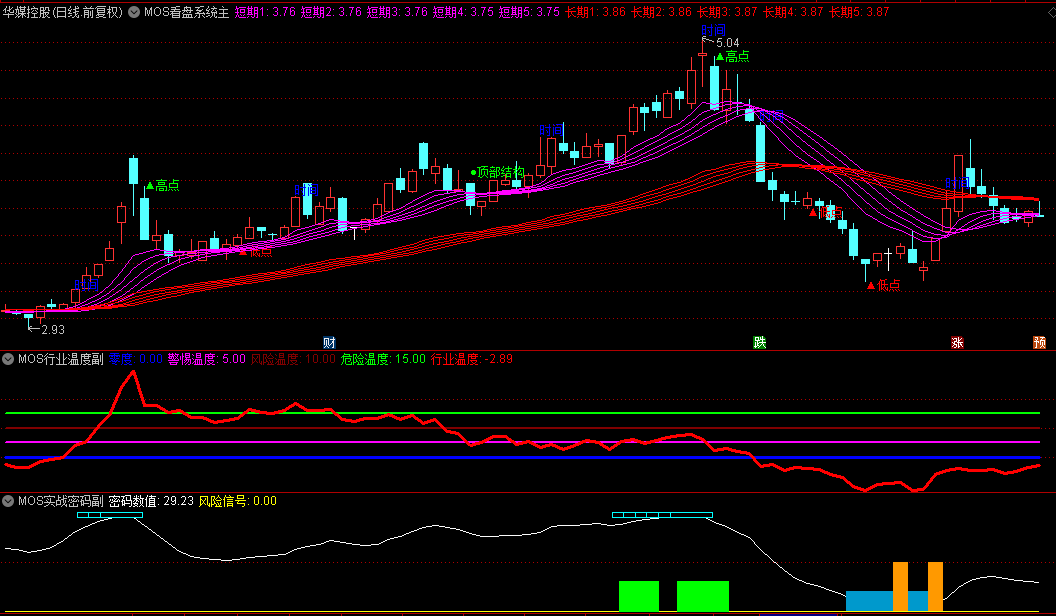This screenshot has width=1056, height=616.
Task: Click the 财 event icon on the timeline
Action: pyautogui.click(x=329, y=343)
